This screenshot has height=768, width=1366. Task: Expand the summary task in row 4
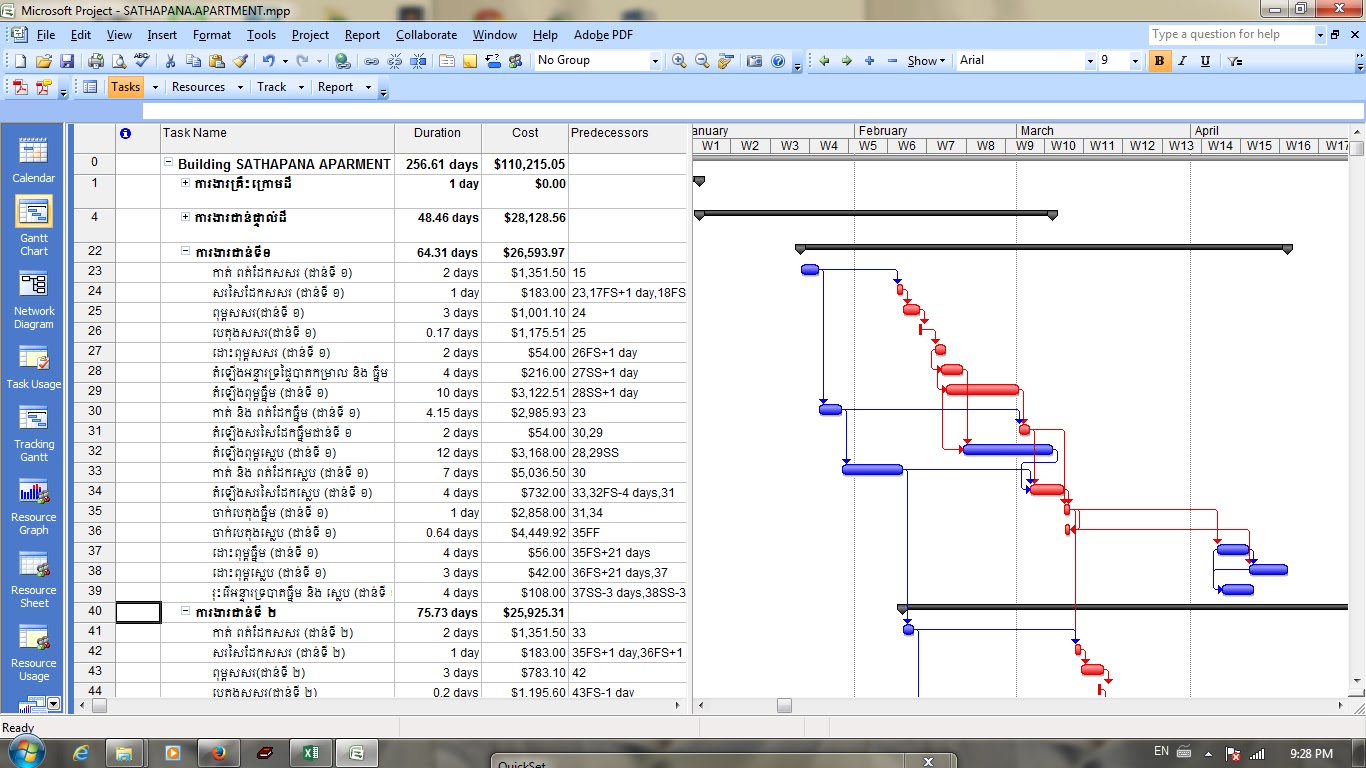[185, 216]
